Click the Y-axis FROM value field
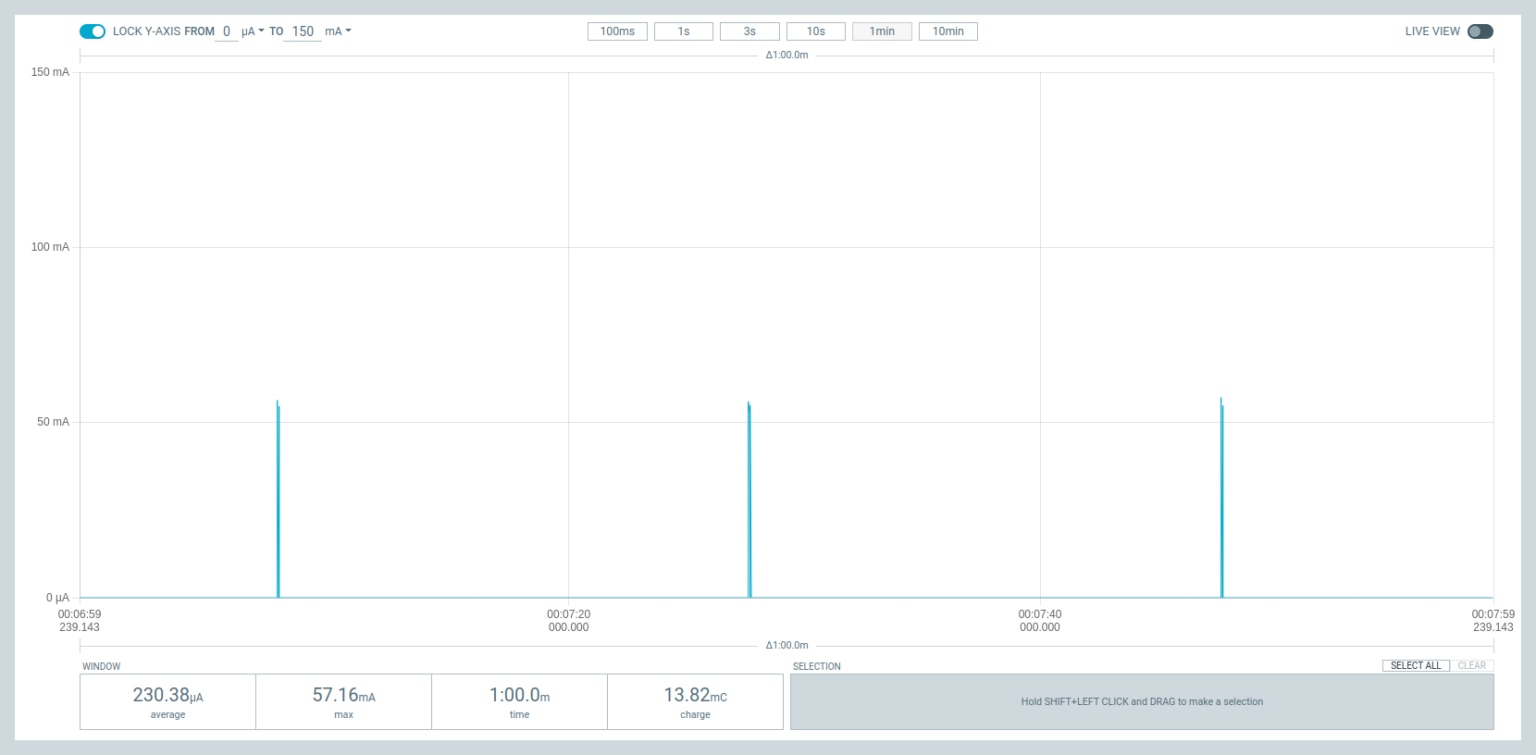The width and height of the screenshot is (1536, 755). 227,31
